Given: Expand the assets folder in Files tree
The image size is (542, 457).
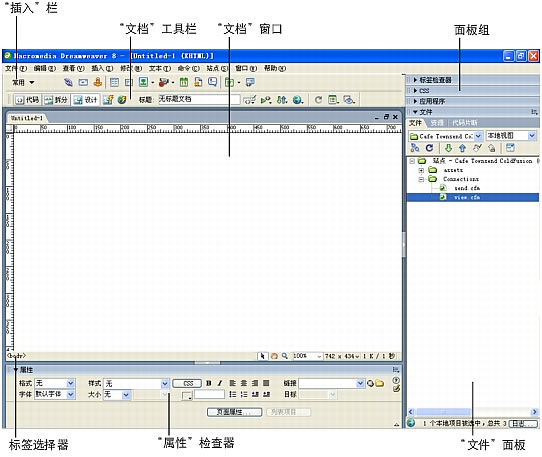Looking at the screenshot, I should pyautogui.click(x=421, y=170).
